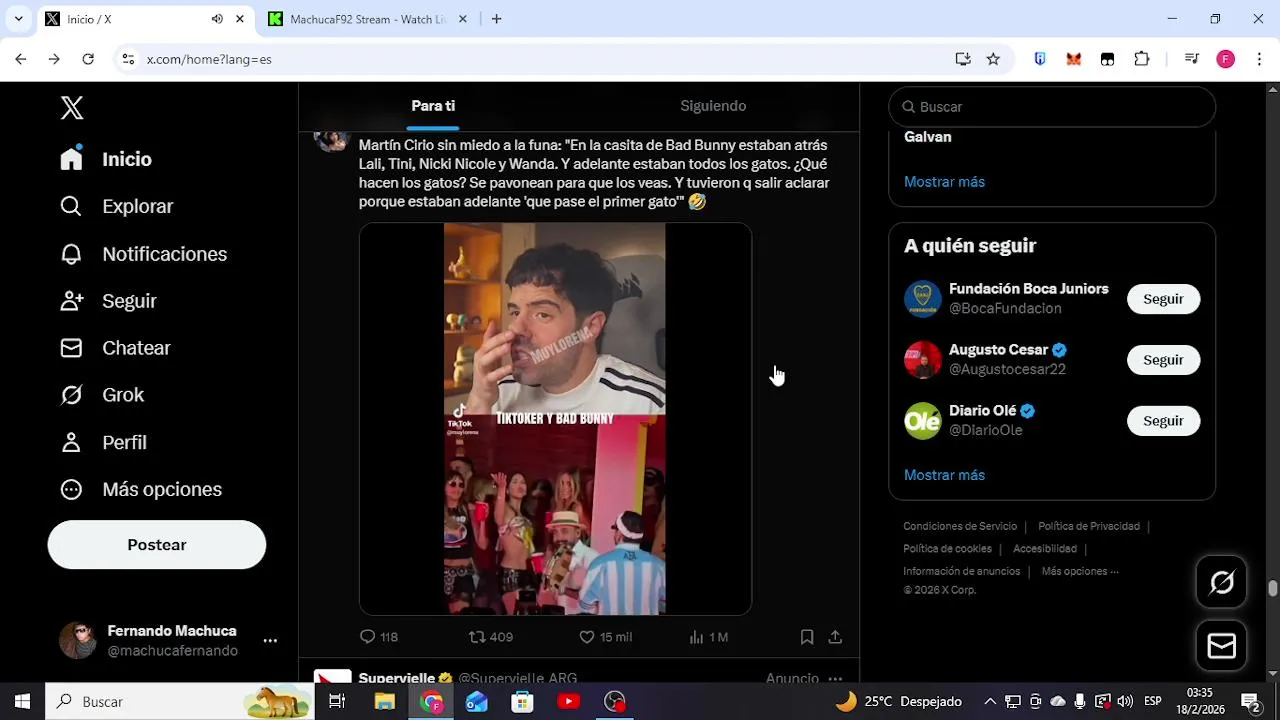This screenshot has height=720, width=1280.
Task: Open the browser tab search dropdown
Action: 18,19
